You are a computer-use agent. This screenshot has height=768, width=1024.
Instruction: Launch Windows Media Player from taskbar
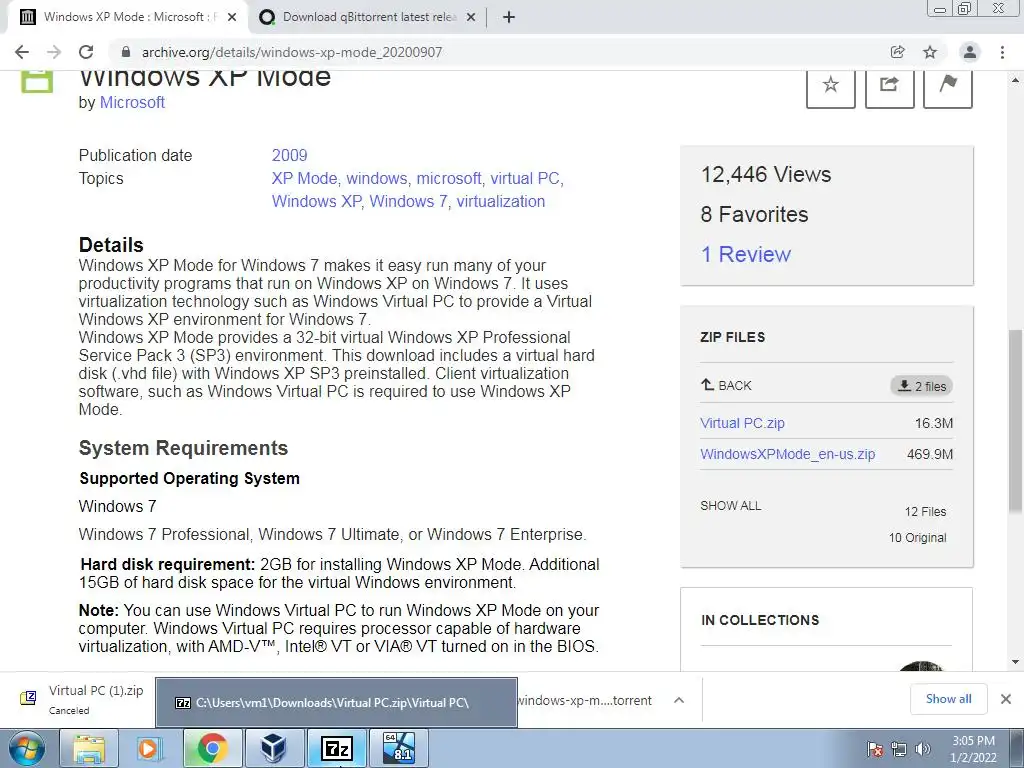click(149, 748)
